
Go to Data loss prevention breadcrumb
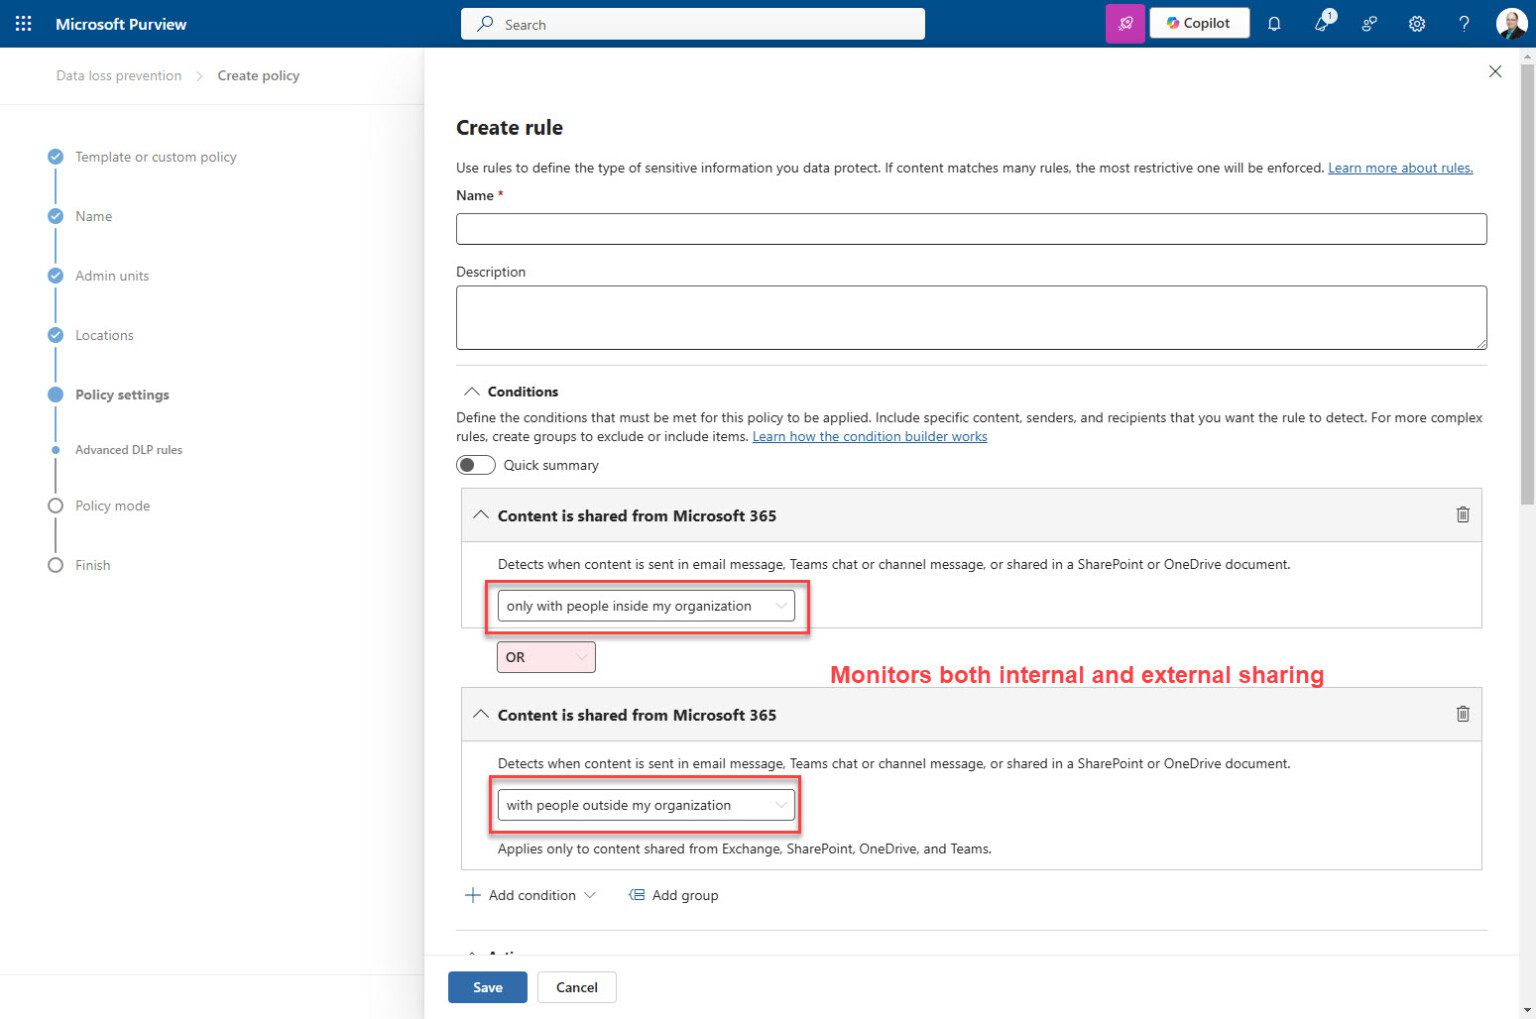(x=118, y=75)
